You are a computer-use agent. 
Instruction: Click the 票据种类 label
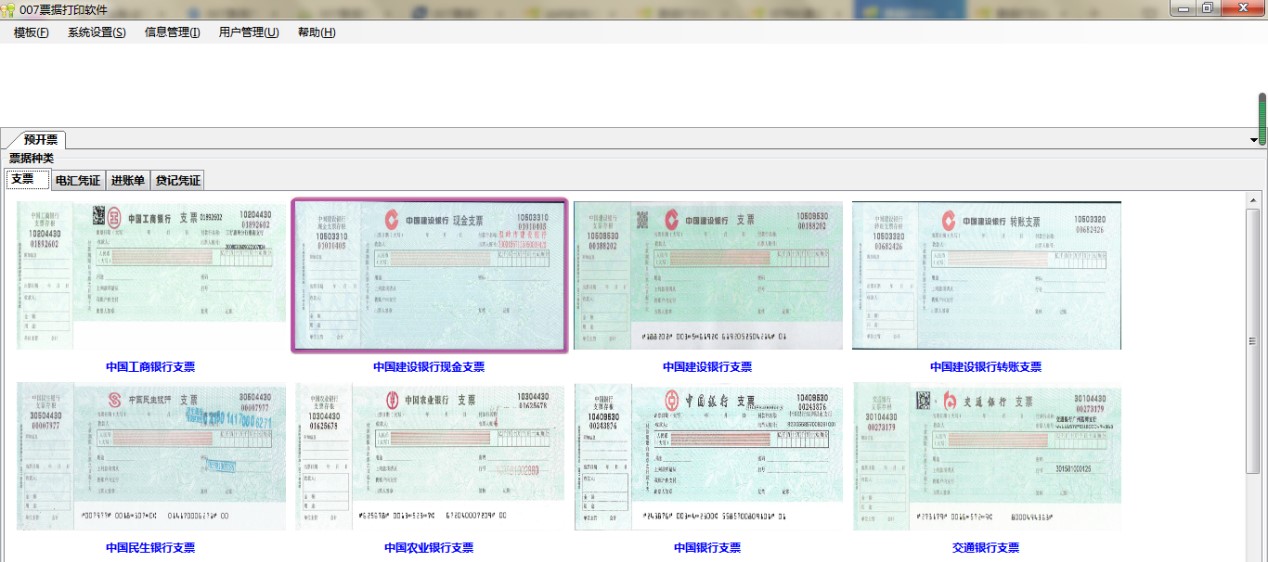[31, 158]
